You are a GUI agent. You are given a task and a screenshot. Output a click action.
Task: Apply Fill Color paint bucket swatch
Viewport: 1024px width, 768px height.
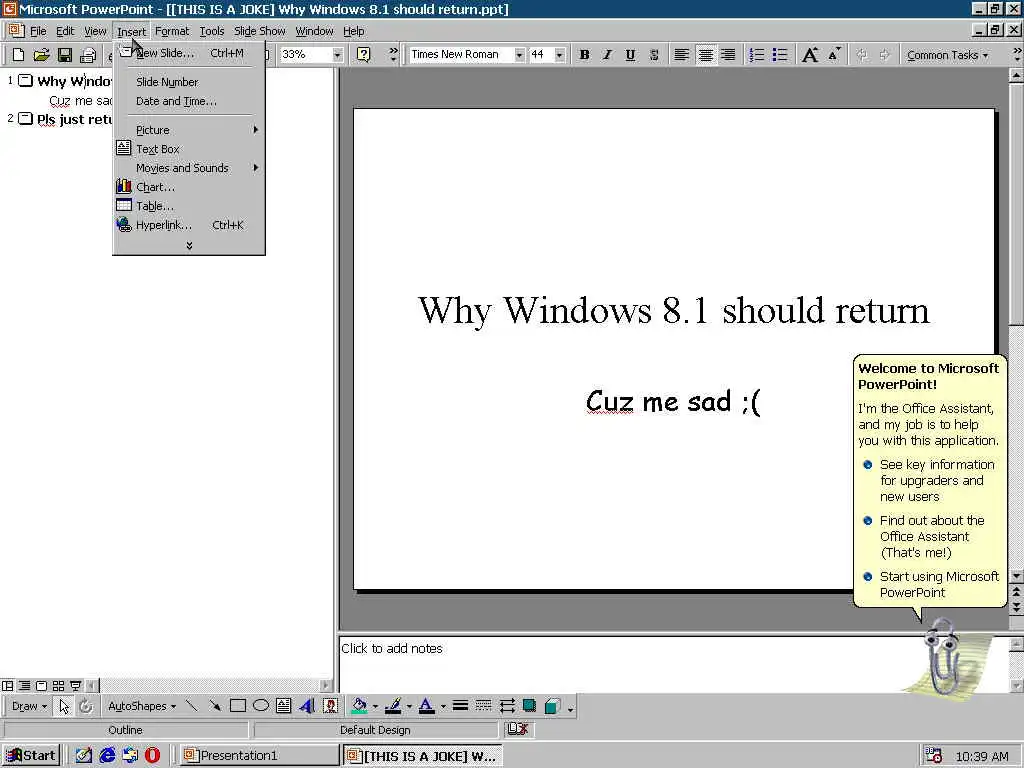(x=359, y=706)
